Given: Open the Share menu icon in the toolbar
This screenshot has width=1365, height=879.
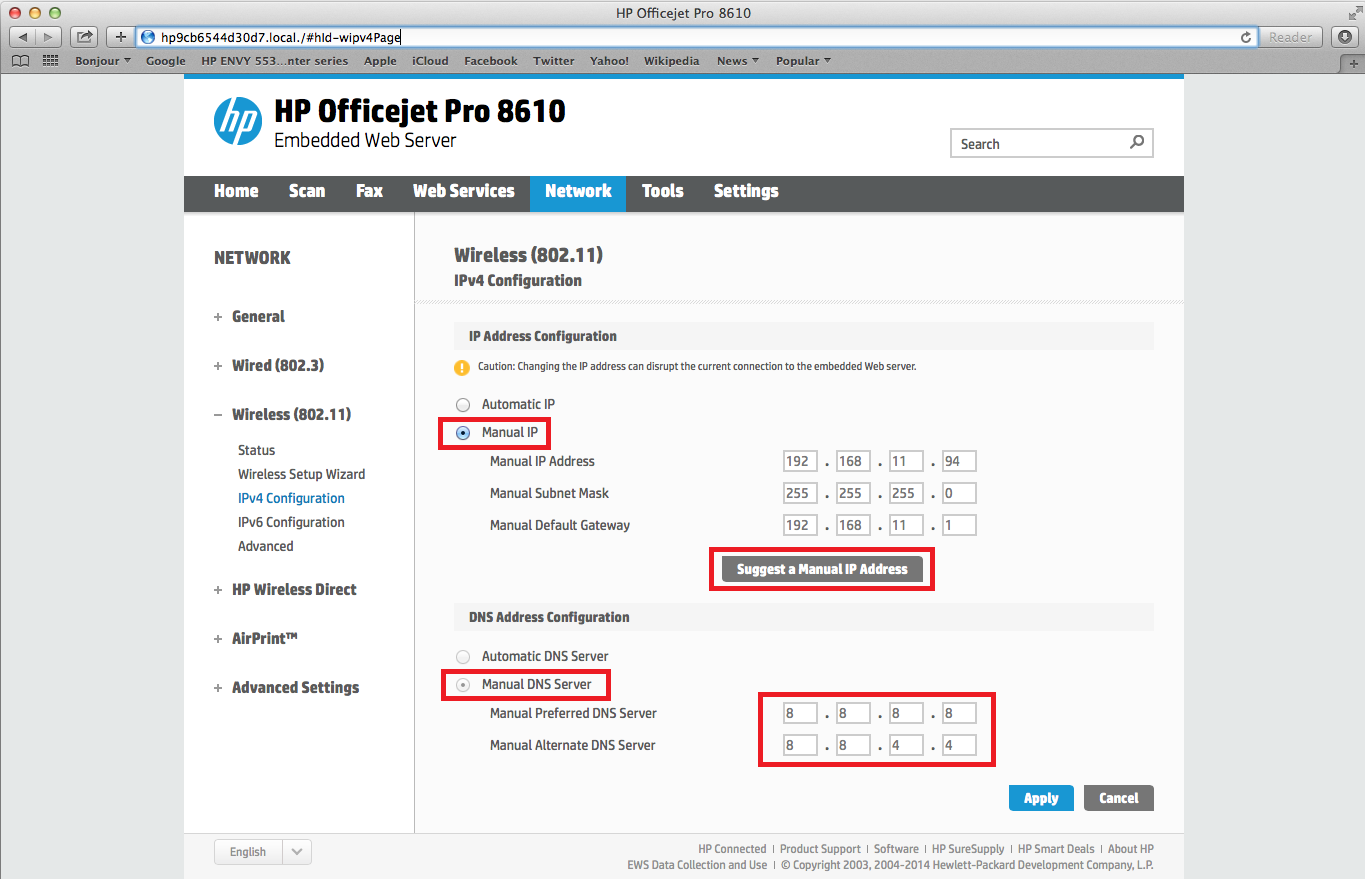Looking at the screenshot, I should (x=85, y=37).
